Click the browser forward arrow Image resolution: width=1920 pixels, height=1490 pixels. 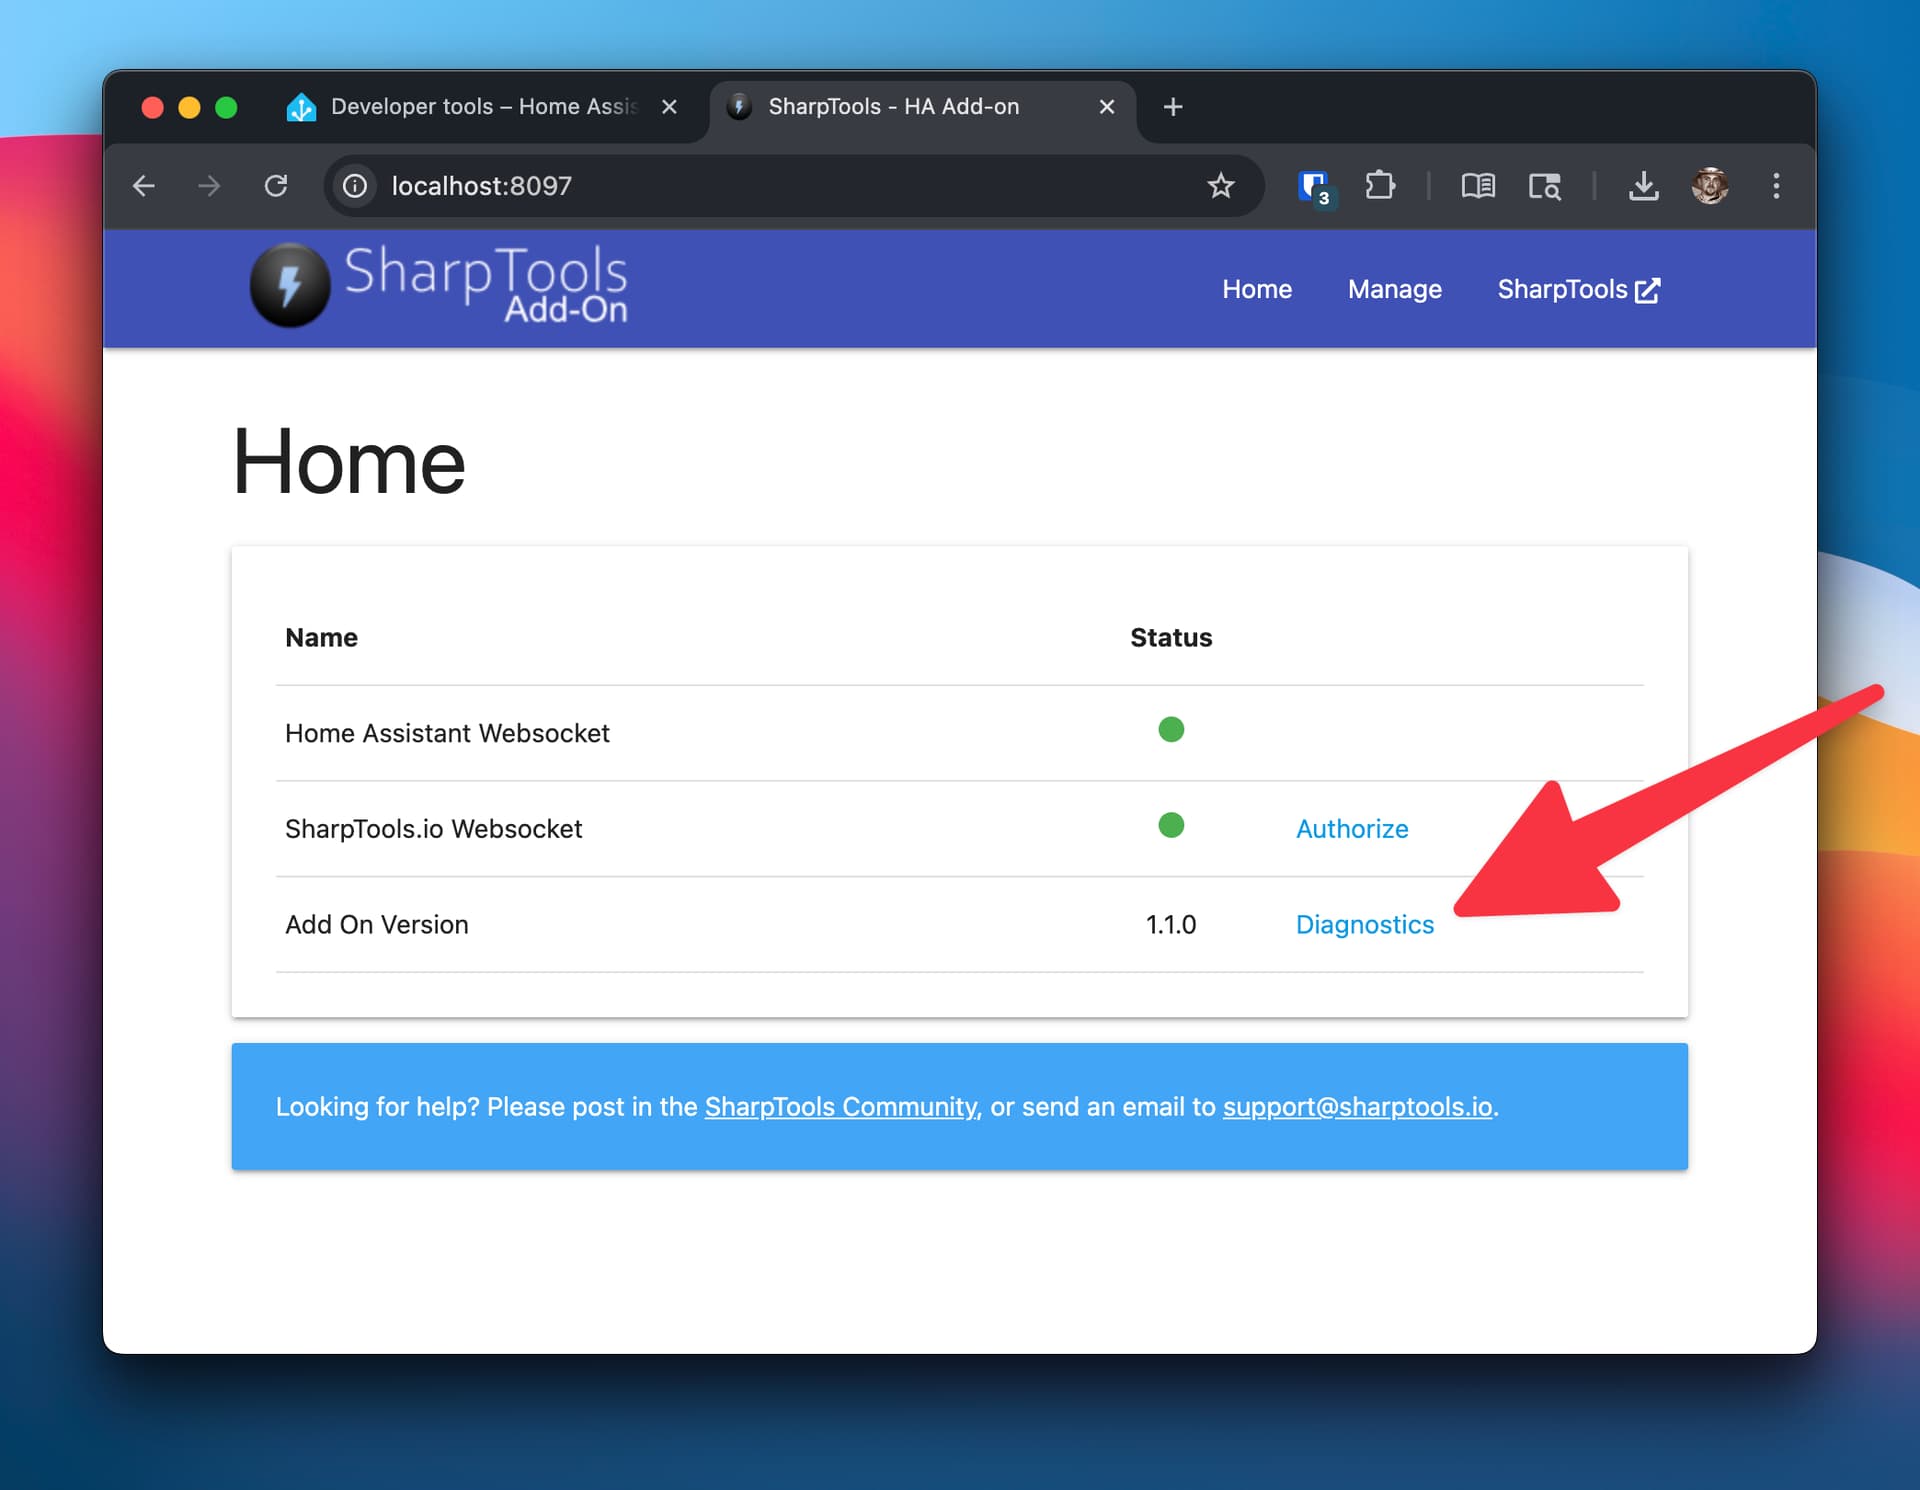point(209,186)
